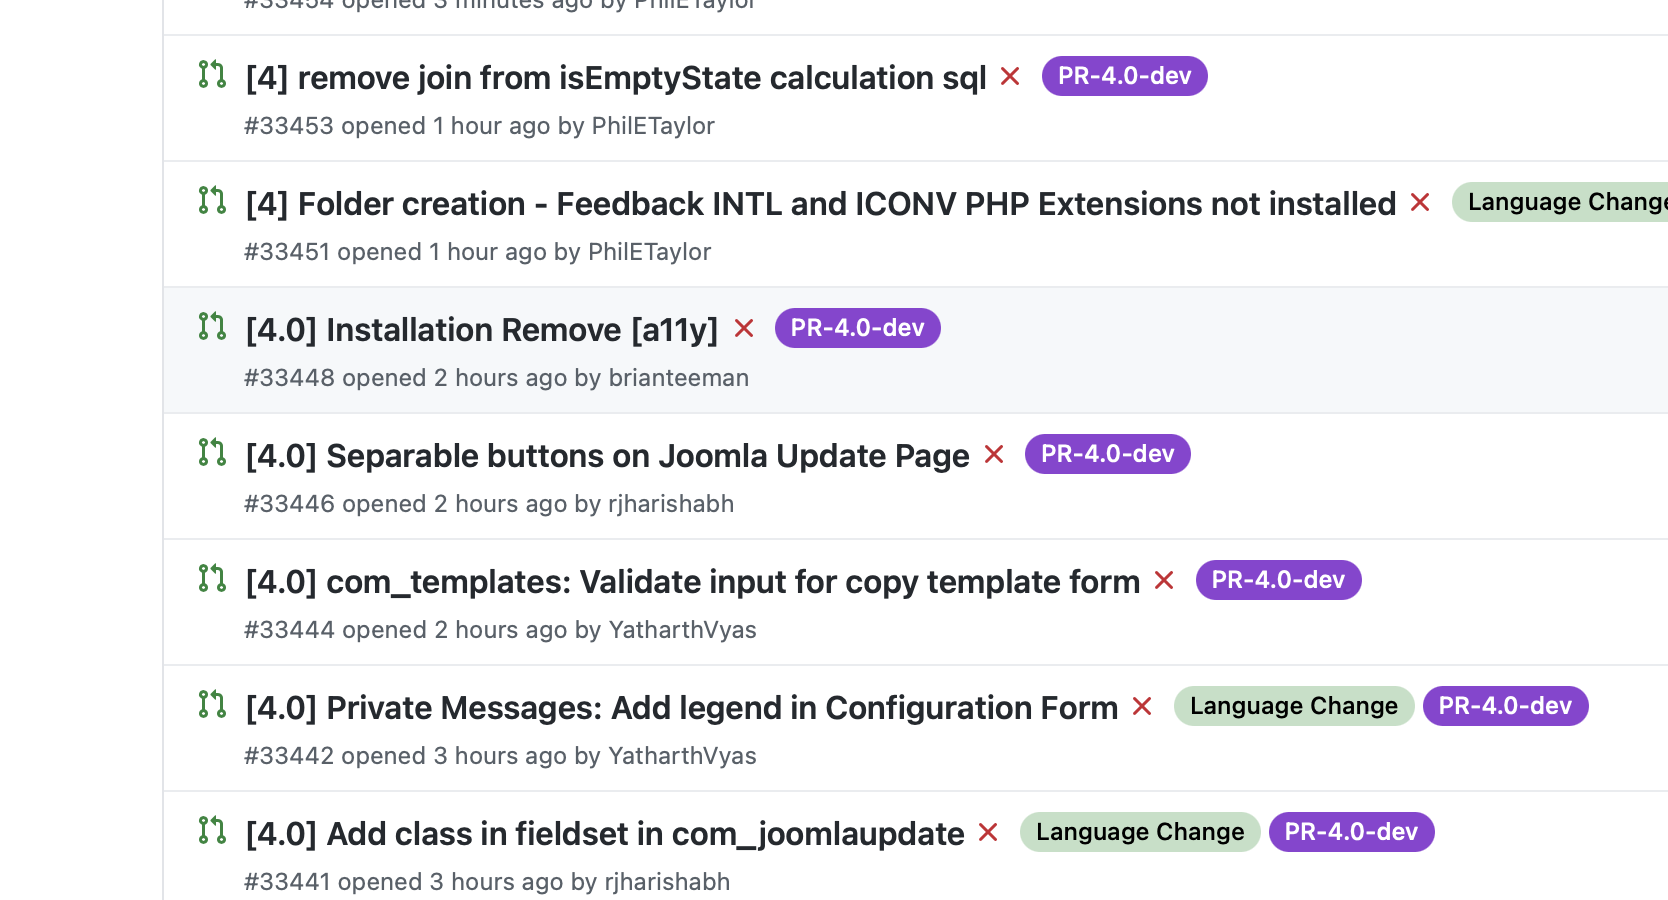Click failed check X for Add class in fieldset
This screenshot has width=1668, height=900.
point(988,833)
